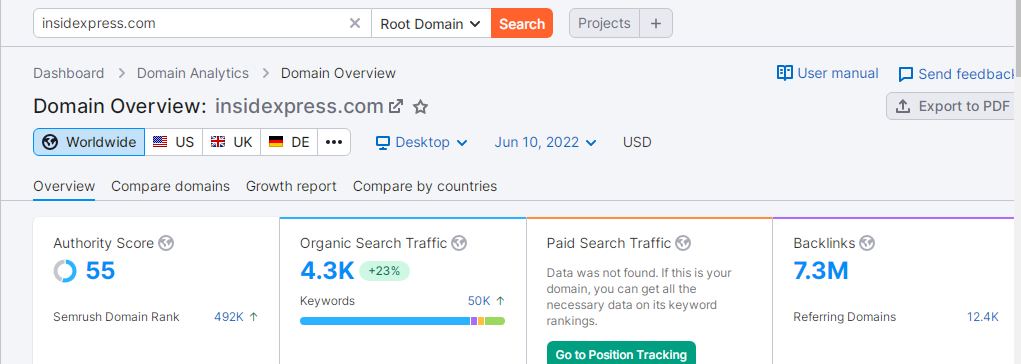The height and width of the screenshot is (364, 1021).
Task: Go to Dashboard breadcrumb
Action: (x=68, y=73)
